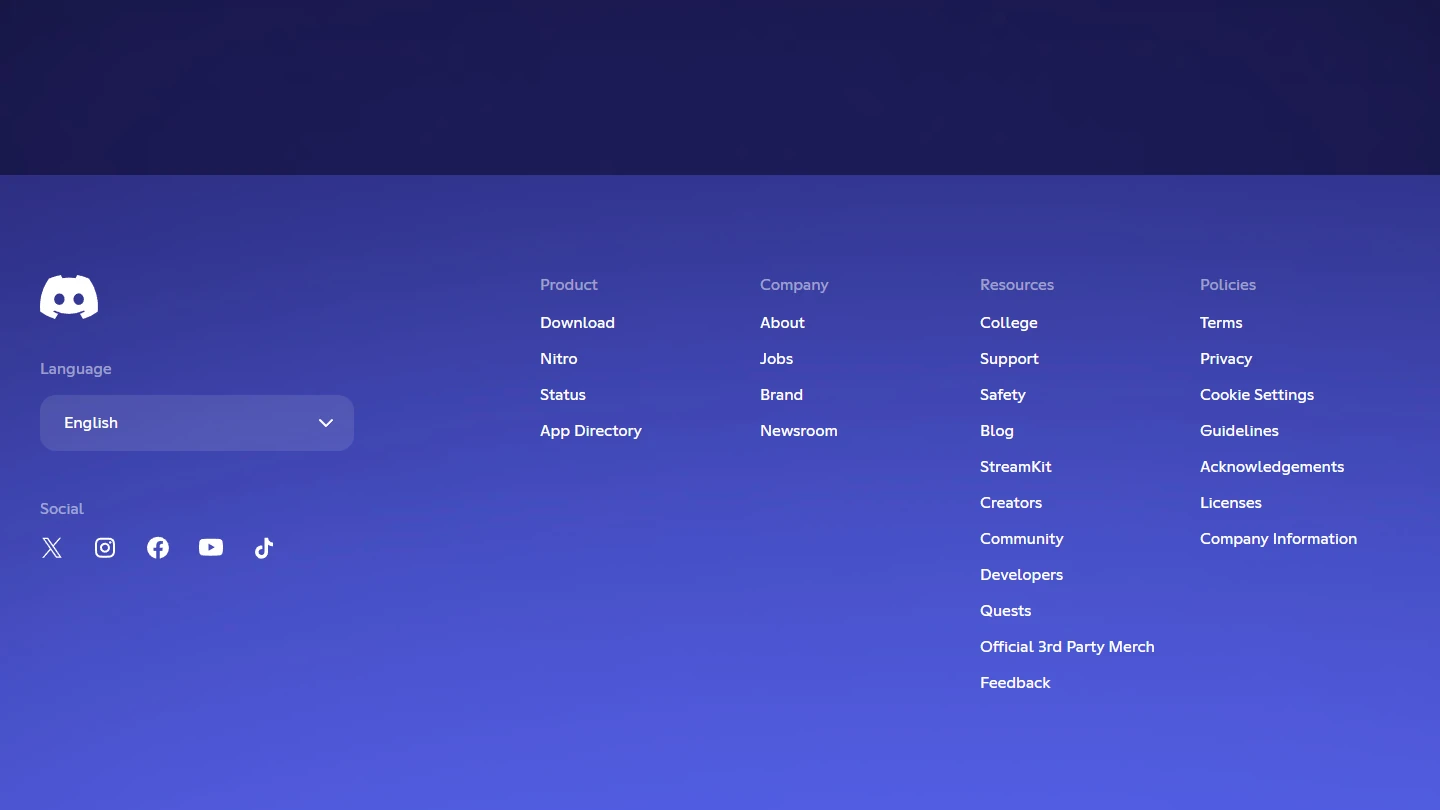Open the Download link under Product

(577, 323)
